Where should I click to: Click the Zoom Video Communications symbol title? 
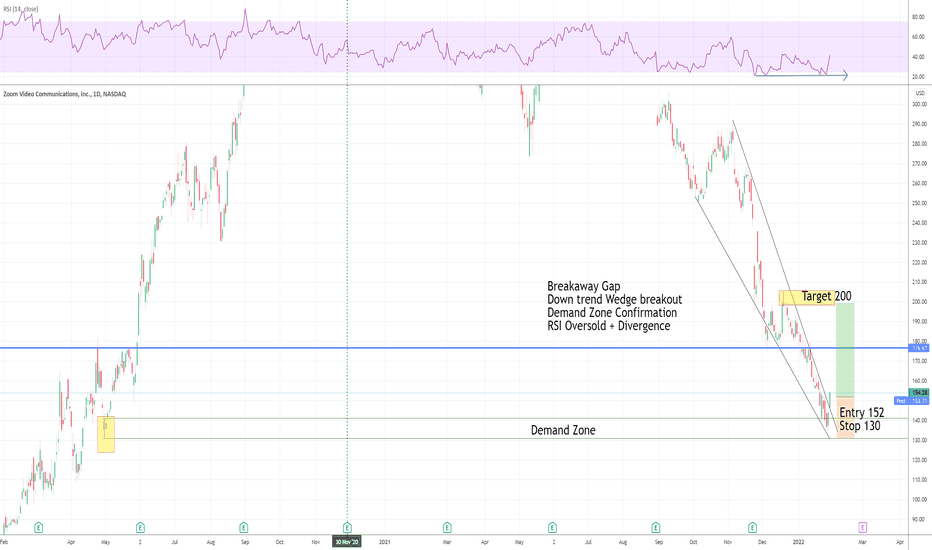click(65, 94)
